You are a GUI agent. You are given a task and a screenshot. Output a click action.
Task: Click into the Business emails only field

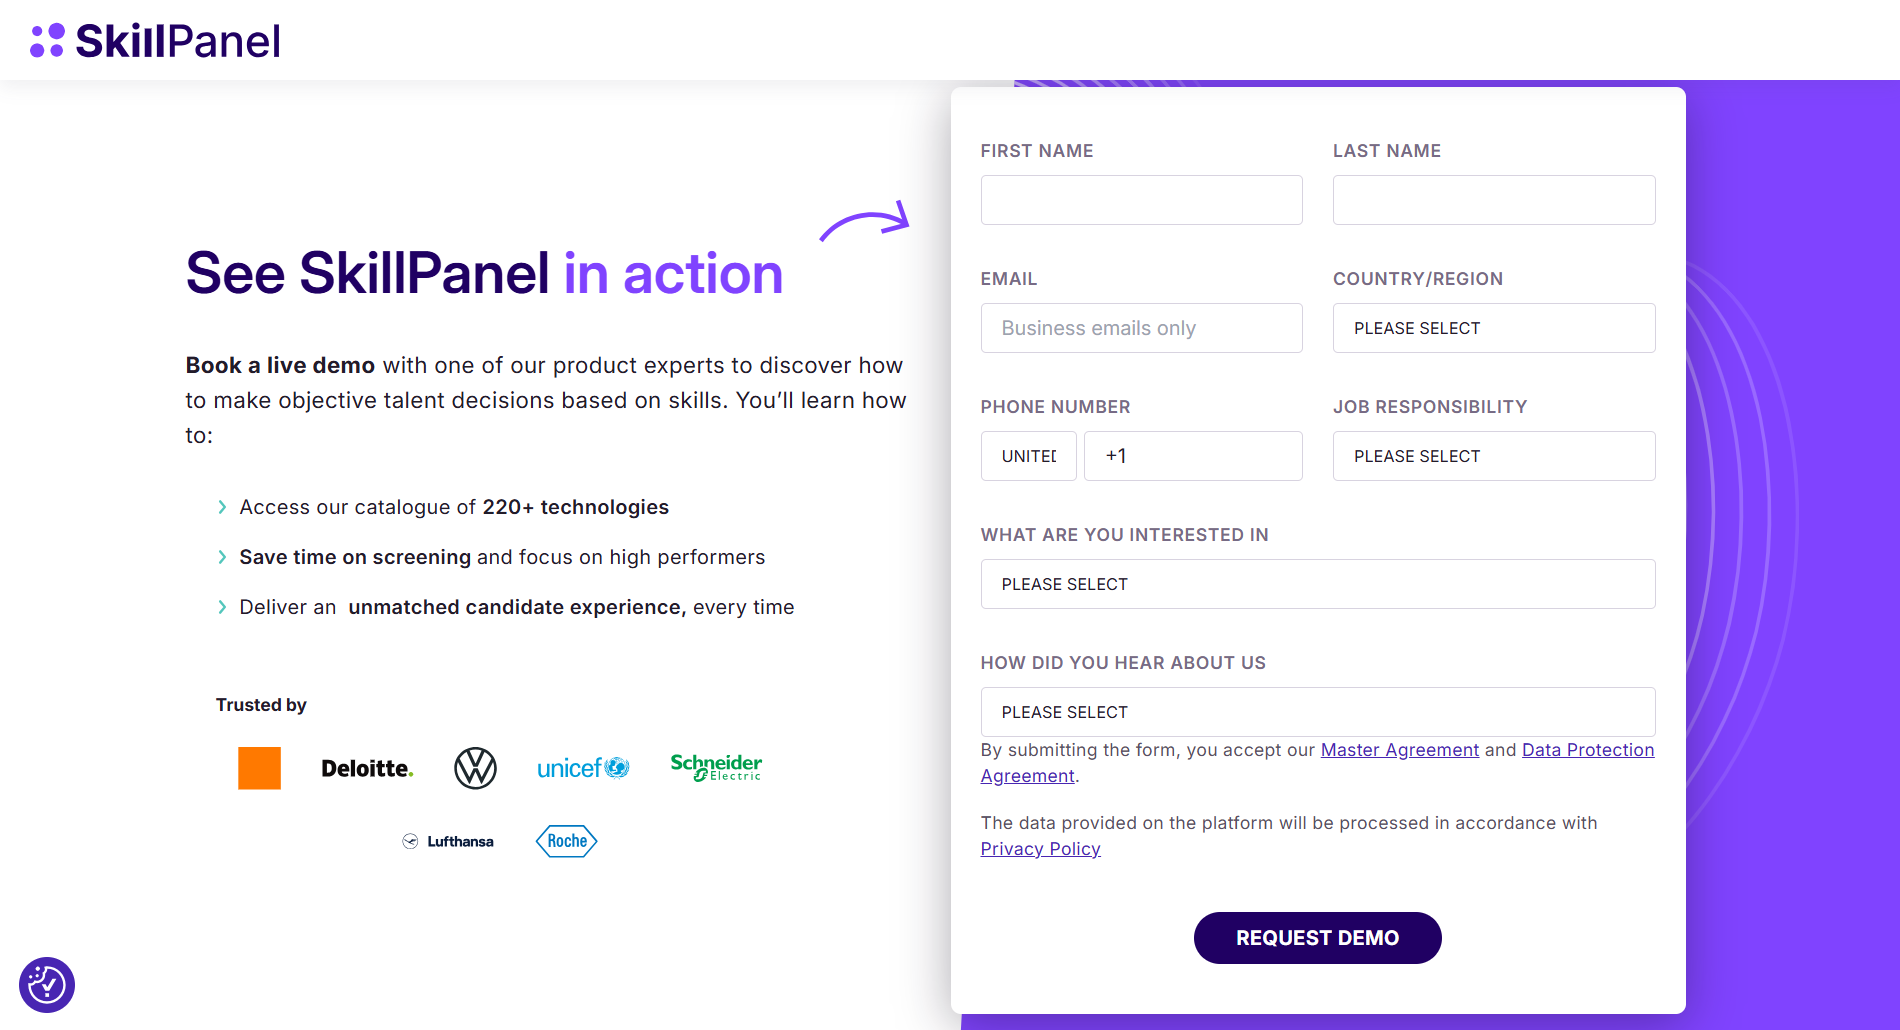tap(1141, 328)
